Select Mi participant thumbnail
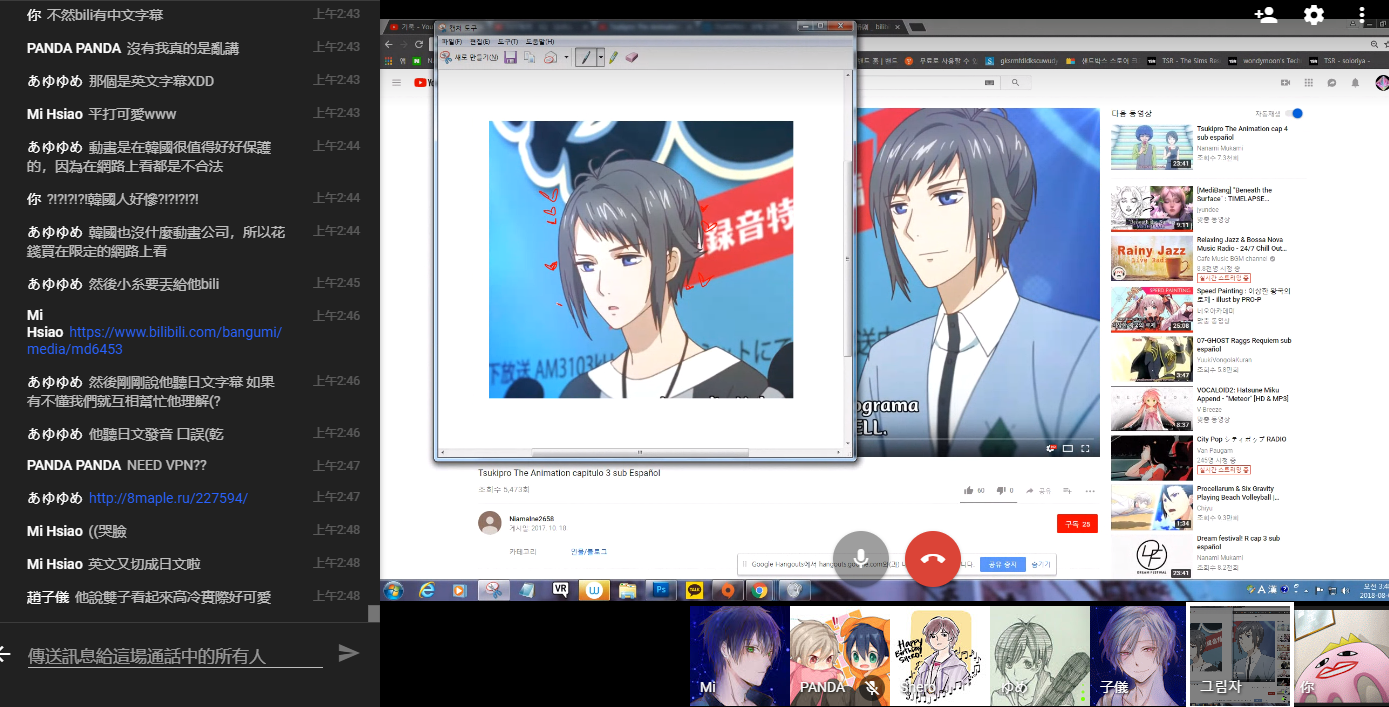 [x=739, y=656]
